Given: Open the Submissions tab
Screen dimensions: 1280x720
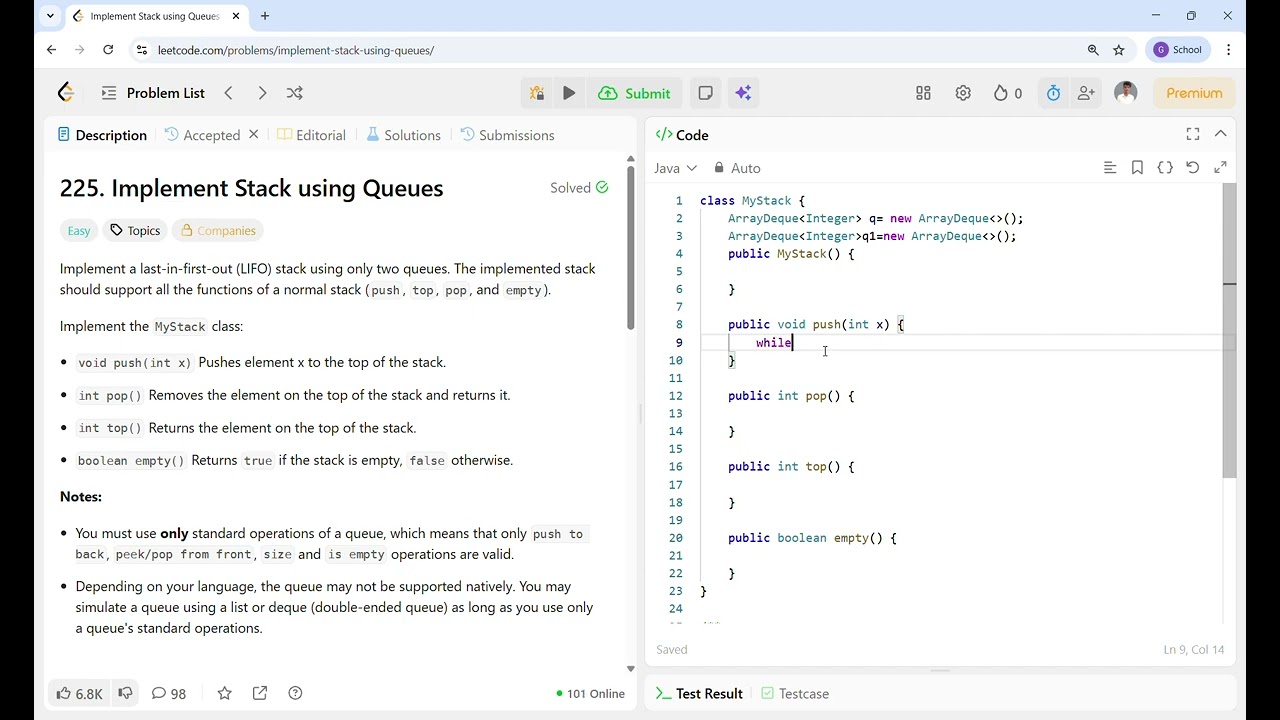Looking at the screenshot, I should click(507, 135).
